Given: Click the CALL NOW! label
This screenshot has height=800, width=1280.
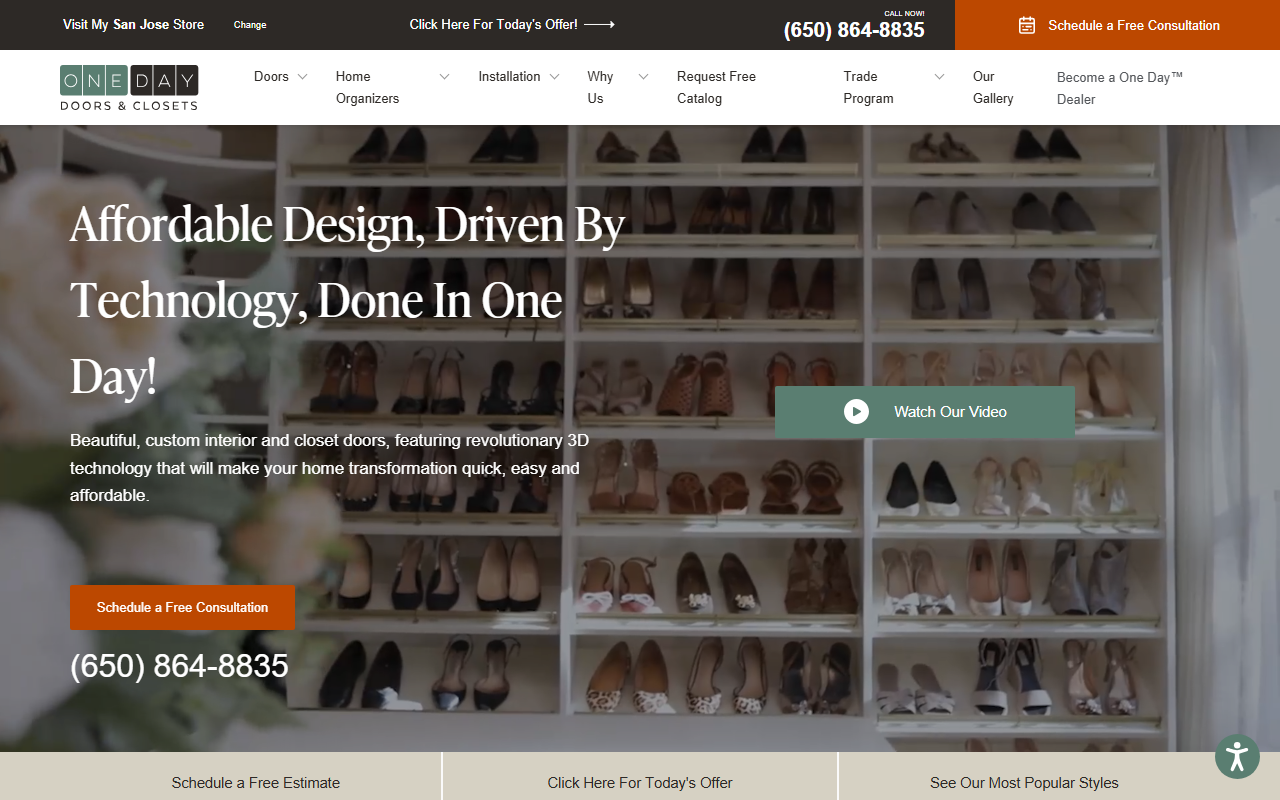Looking at the screenshot, I should click(x=904, y=13).
